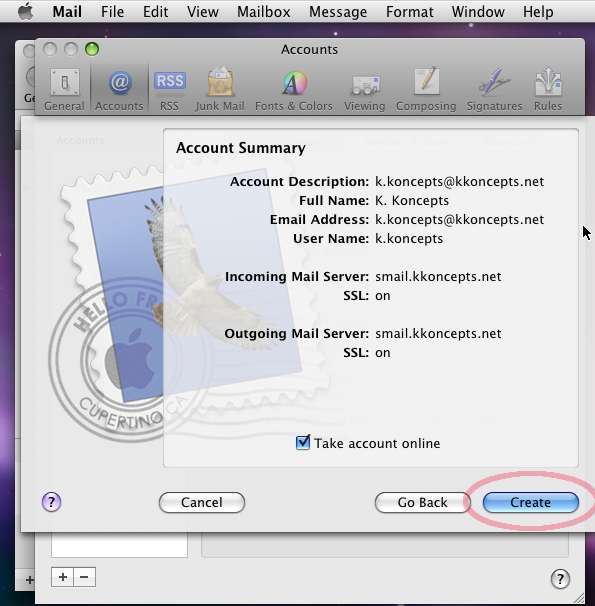
Task: Click the Go Back button
Action: point(422,502)
